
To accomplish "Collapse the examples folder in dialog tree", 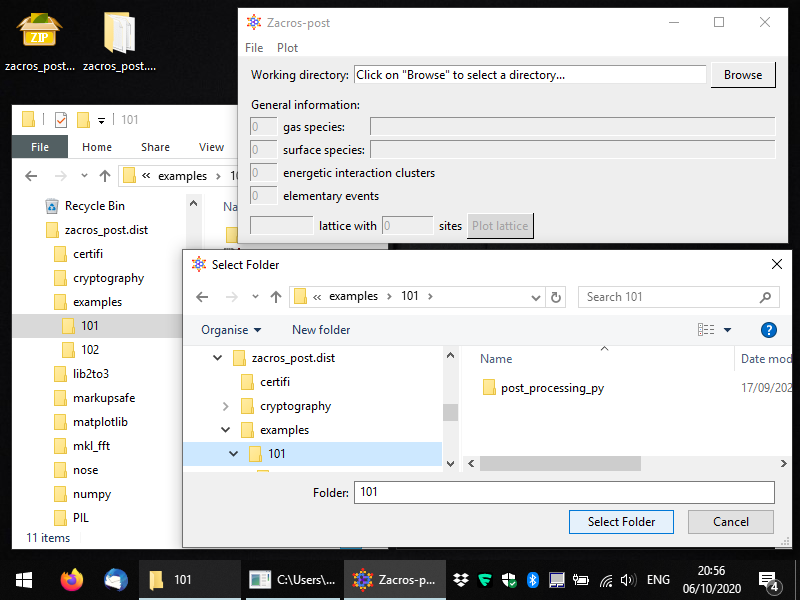I will pyautogui.click(x=225, y=430).
